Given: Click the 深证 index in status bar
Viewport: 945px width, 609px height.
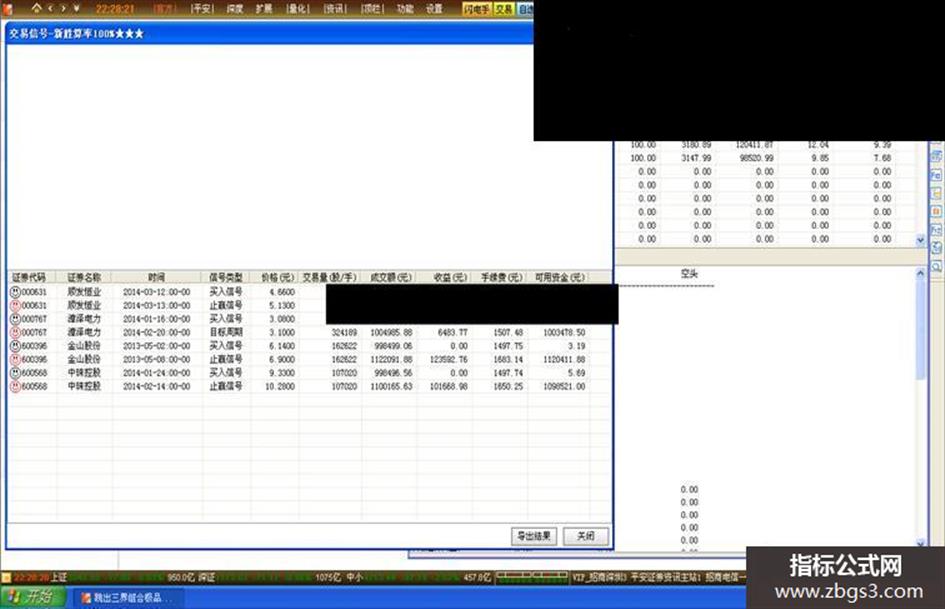Looking at the screenshot, I should (x=206, y=578).
